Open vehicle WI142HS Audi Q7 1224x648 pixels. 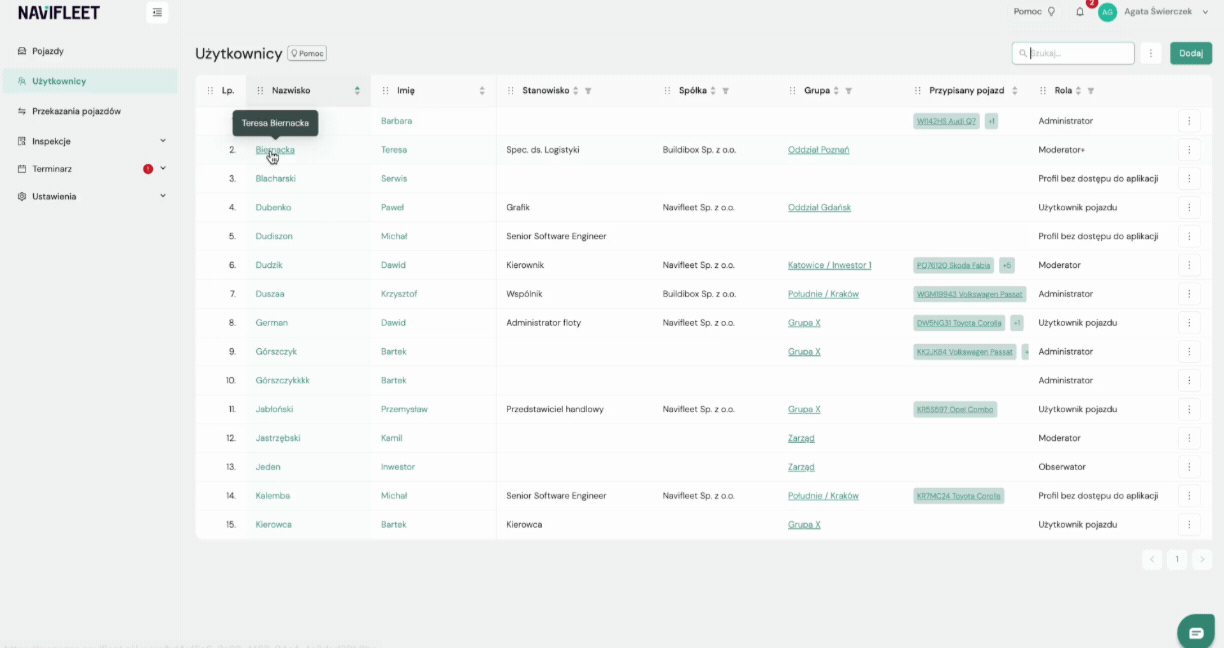coord(947,121)
